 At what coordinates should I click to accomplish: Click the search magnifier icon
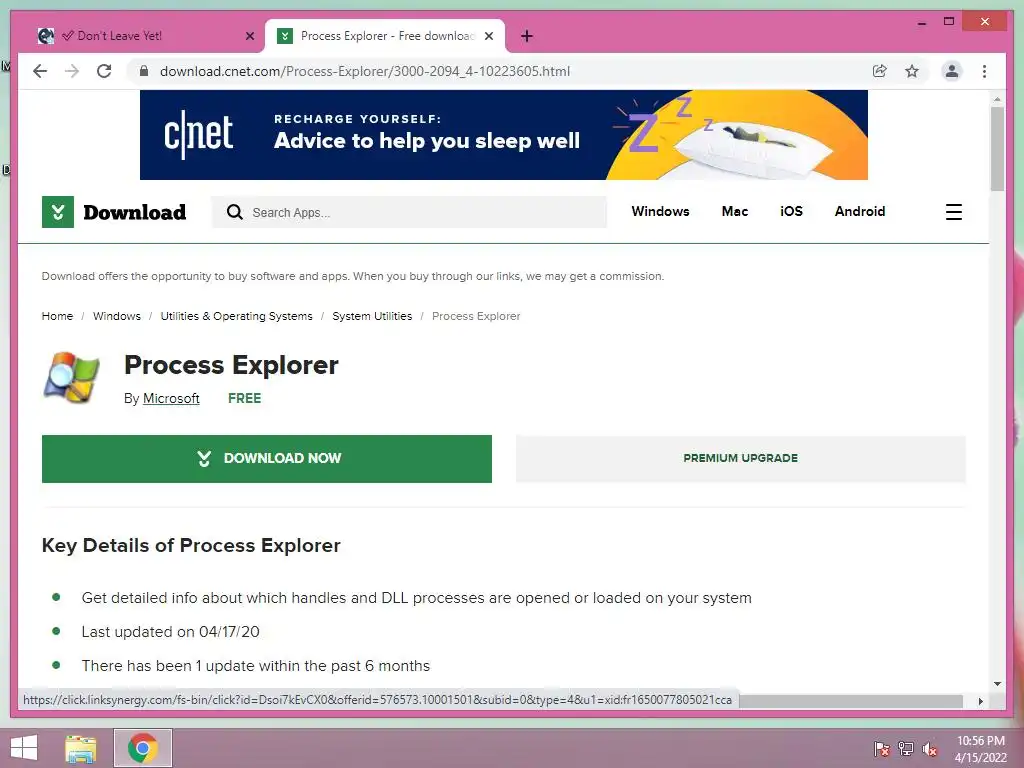point(234,212)
